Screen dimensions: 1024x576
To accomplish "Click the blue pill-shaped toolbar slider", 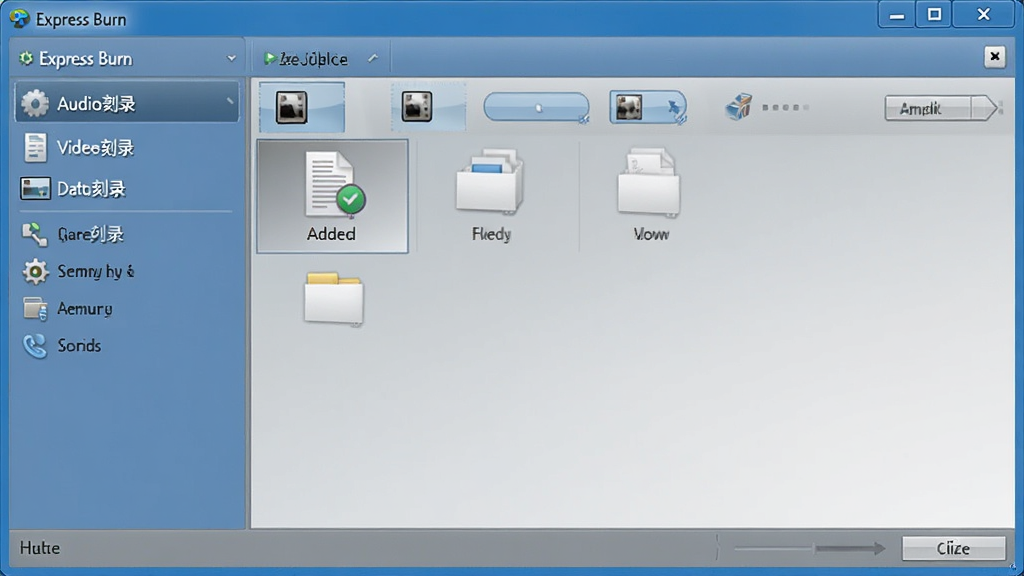I will pos(536,107).
